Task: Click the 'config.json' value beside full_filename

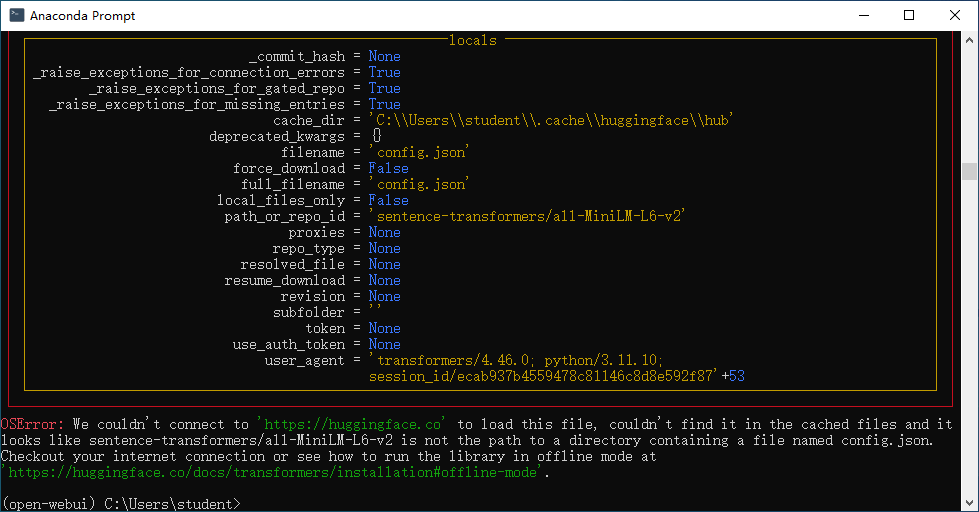Action: pos(420,184)
